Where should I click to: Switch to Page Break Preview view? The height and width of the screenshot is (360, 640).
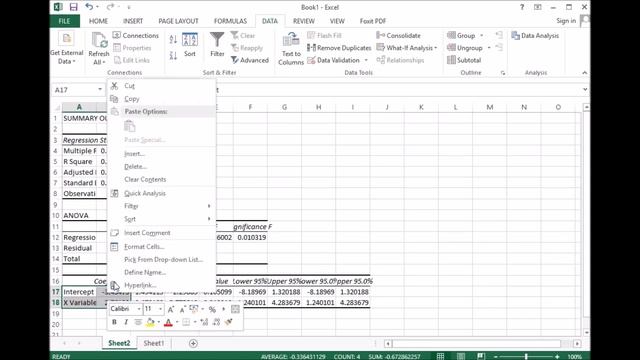[481, 356]
